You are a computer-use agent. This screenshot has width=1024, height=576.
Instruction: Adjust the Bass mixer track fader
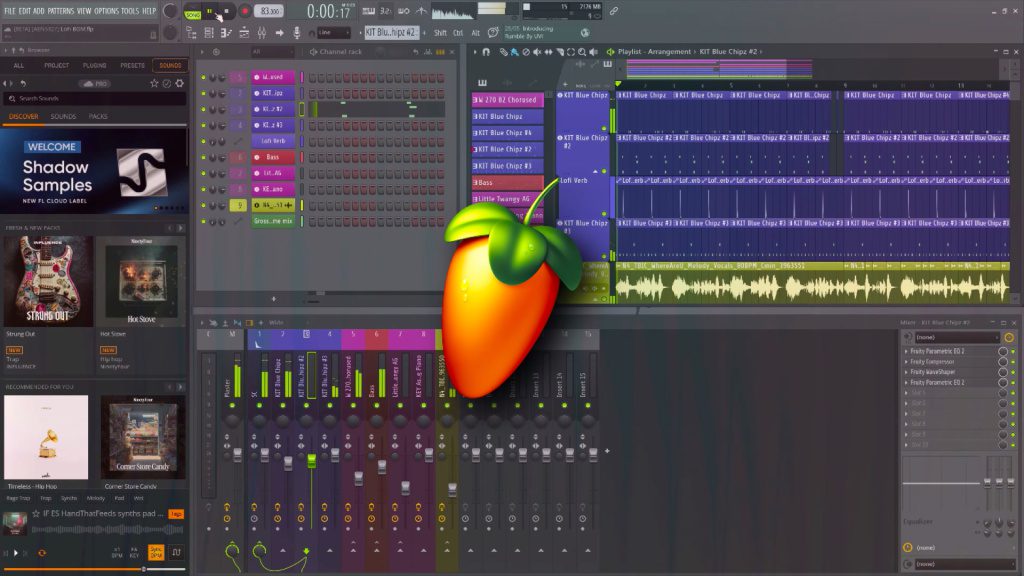coord(382,466)
